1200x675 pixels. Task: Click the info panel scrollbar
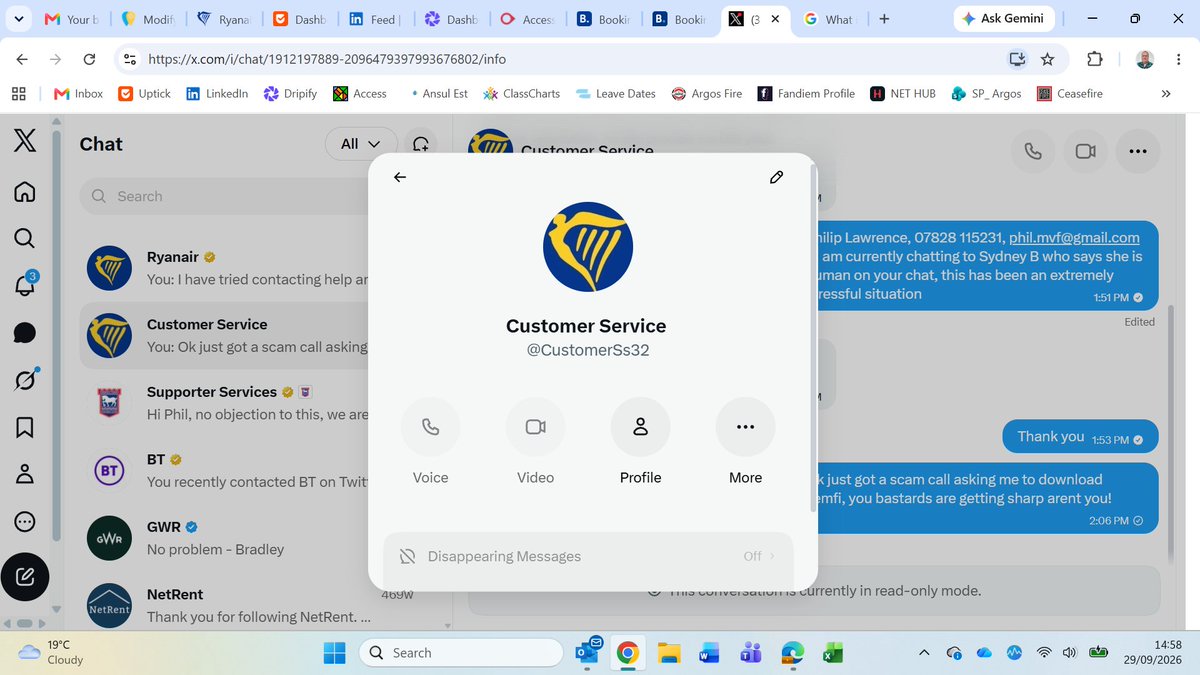(813, 340)
